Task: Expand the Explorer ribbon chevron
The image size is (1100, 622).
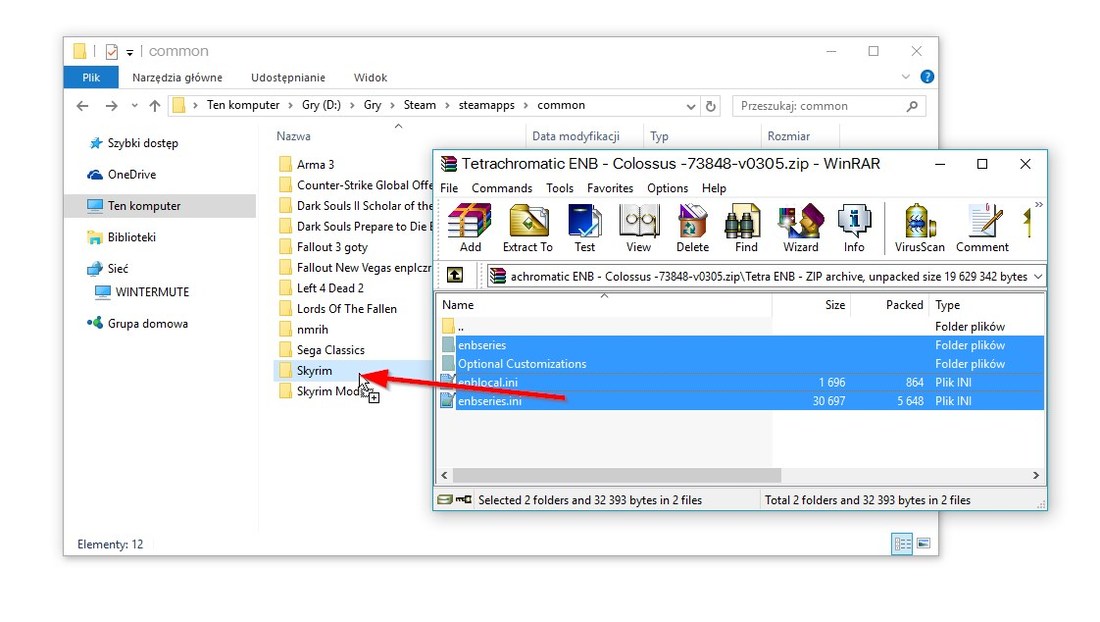Action: click(x=905, y=76)
